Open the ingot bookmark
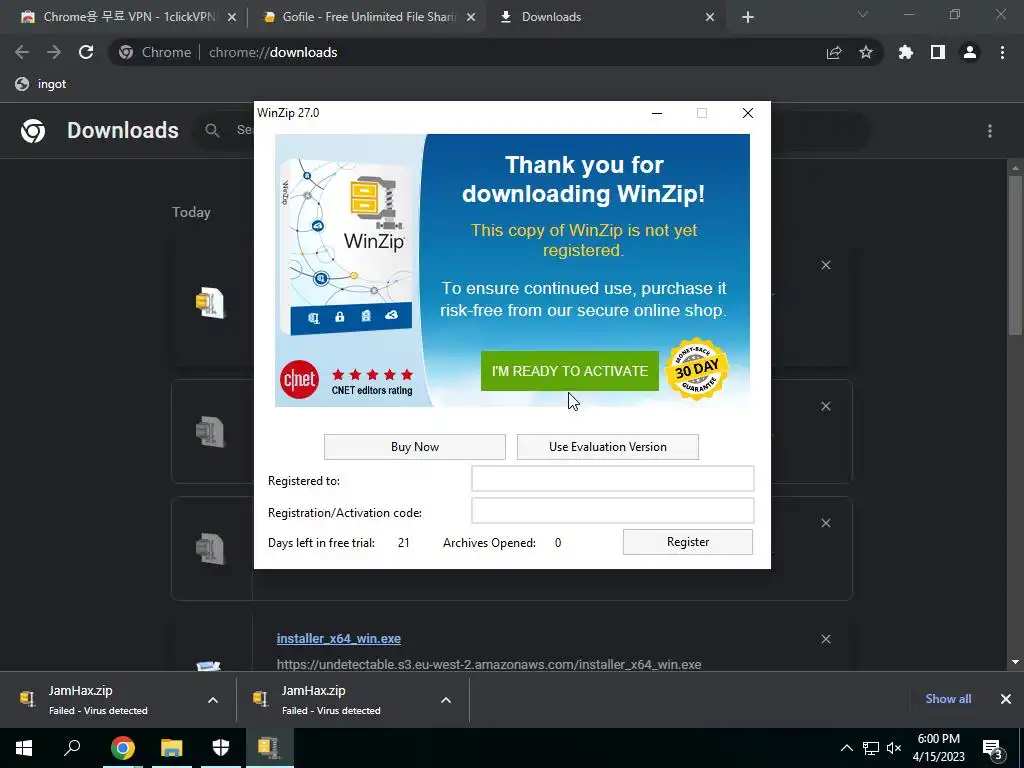1024x768 pixels. click(40, 84)
